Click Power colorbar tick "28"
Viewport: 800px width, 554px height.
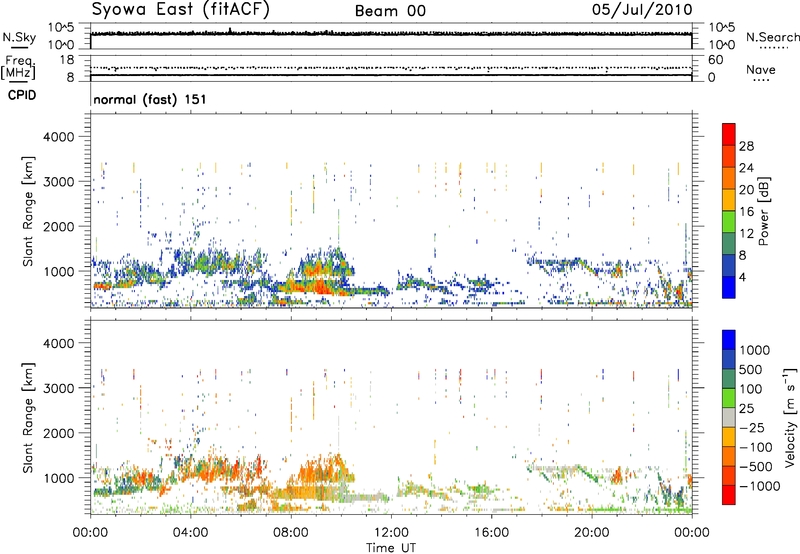746,146
